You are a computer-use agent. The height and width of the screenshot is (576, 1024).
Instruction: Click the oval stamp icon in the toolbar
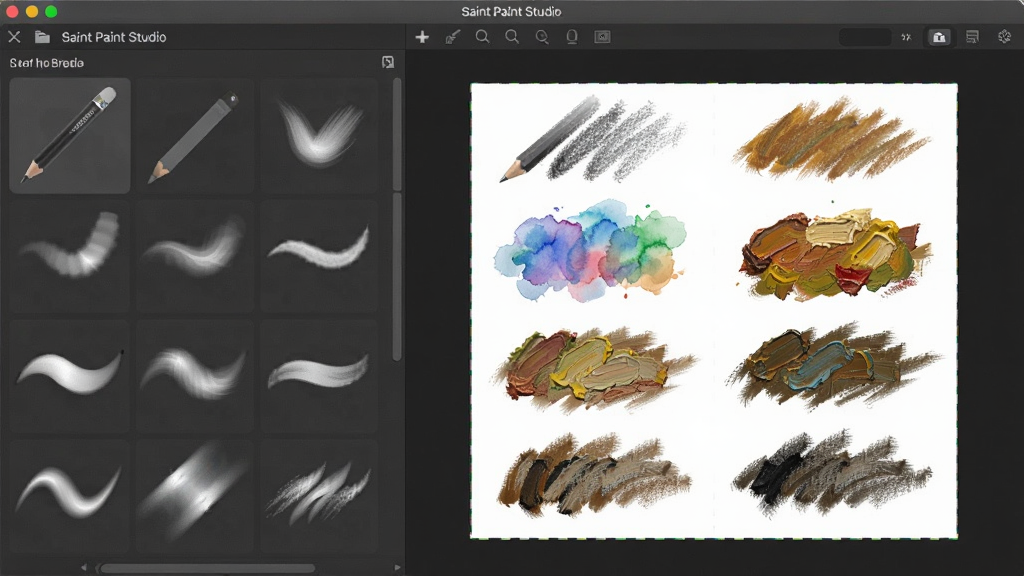coord(572,37)
